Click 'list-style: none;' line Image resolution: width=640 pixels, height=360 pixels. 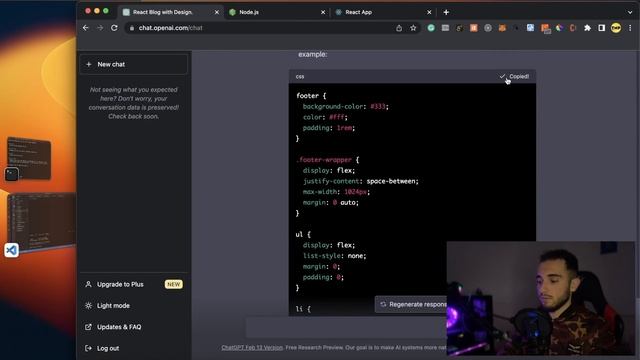334,256
